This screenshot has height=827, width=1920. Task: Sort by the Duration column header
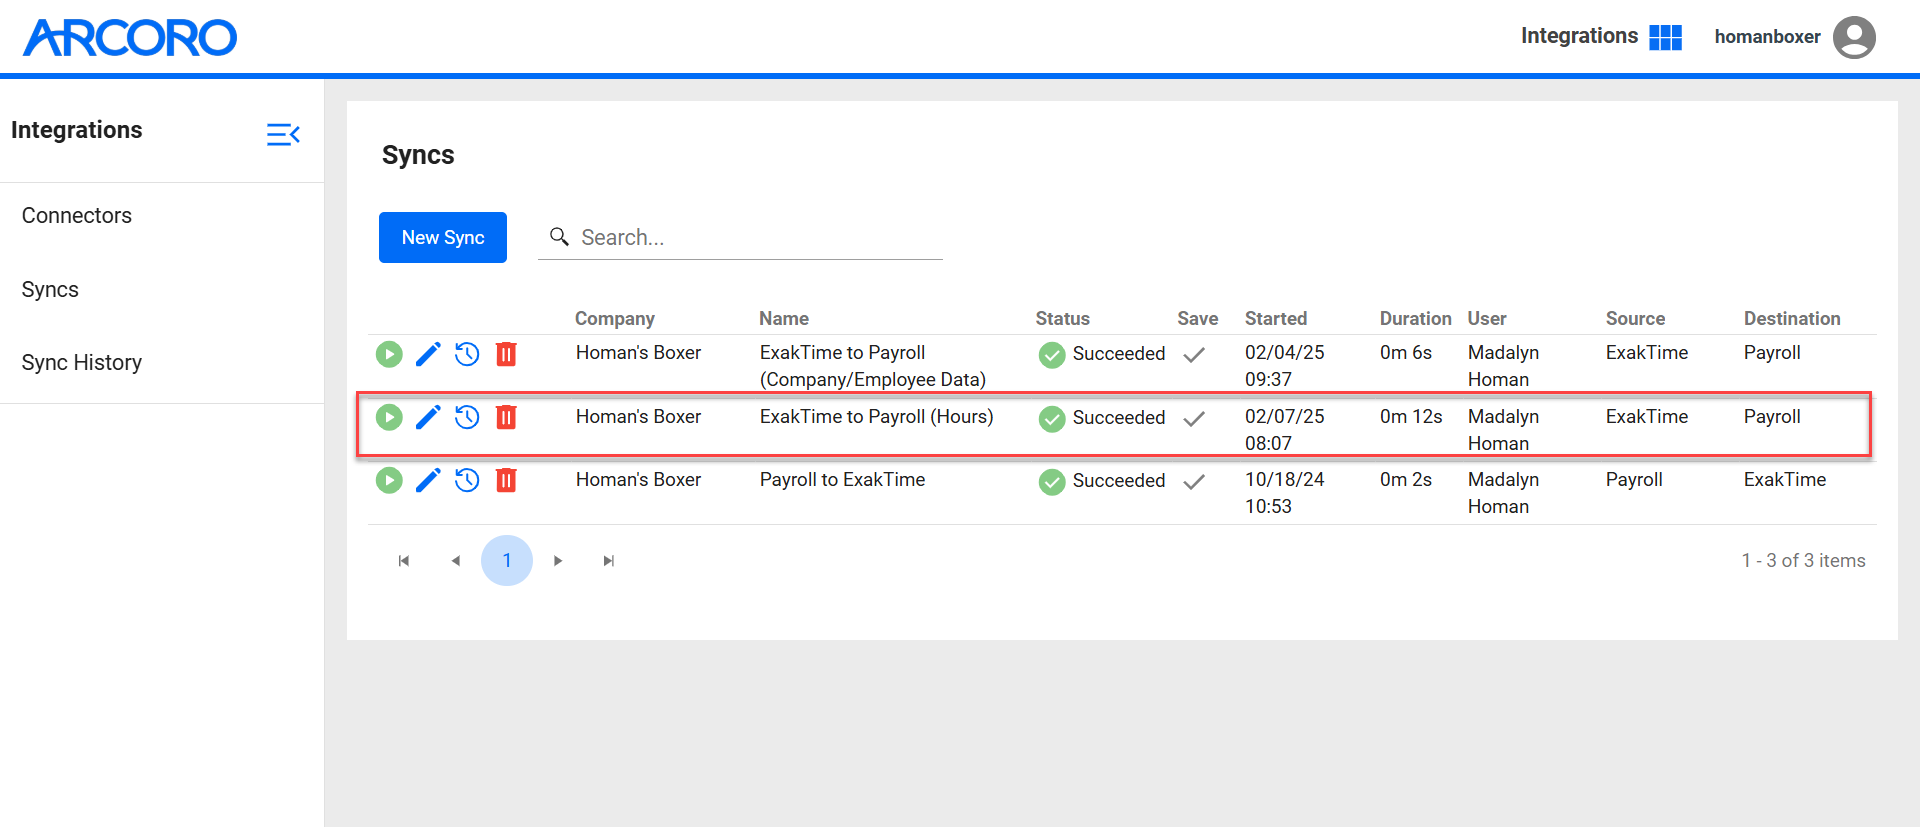coord(1415,318)
